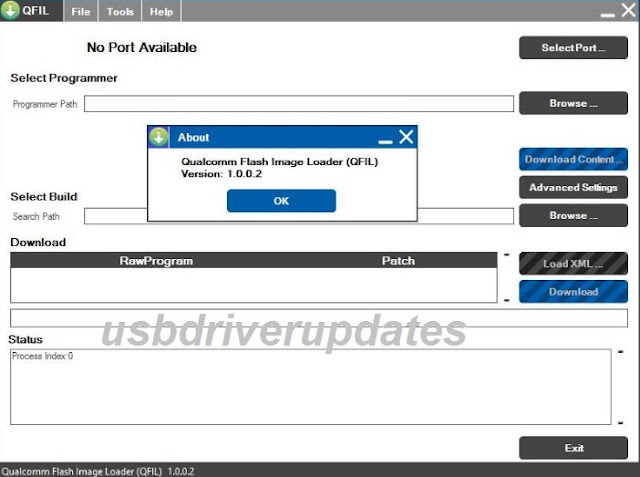Screen dimensions: 640x477
Task: Open the Tools menu
Action: (120, 11)
